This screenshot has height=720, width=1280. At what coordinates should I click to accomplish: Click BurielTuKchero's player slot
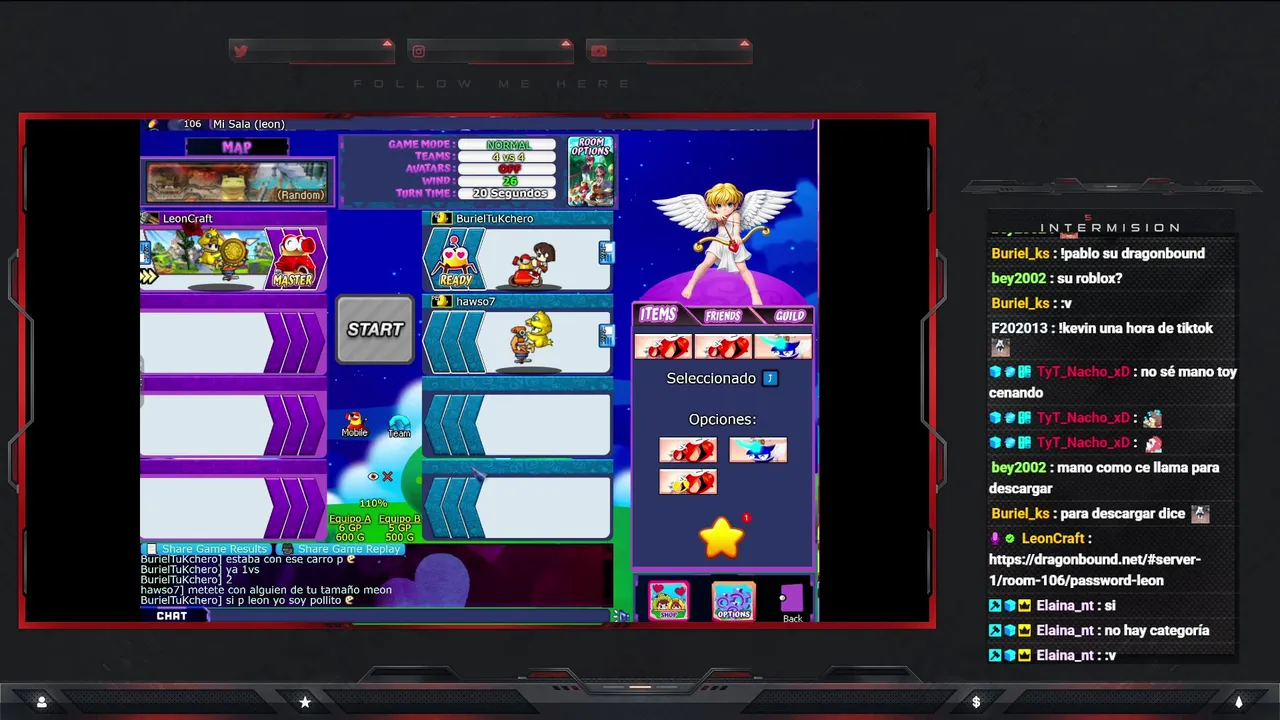(517, 251)
